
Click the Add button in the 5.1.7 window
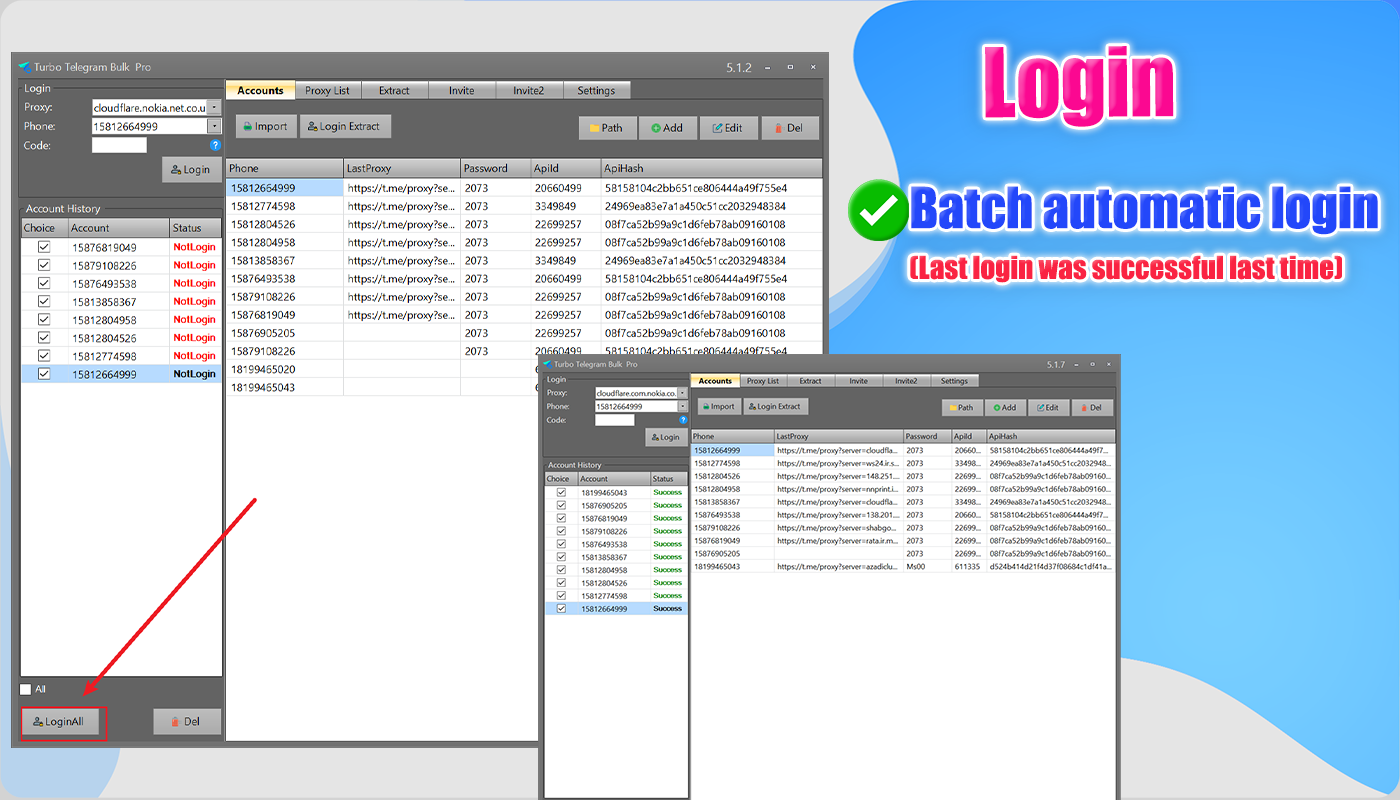pyautogui.click(x=1005, y=408)
